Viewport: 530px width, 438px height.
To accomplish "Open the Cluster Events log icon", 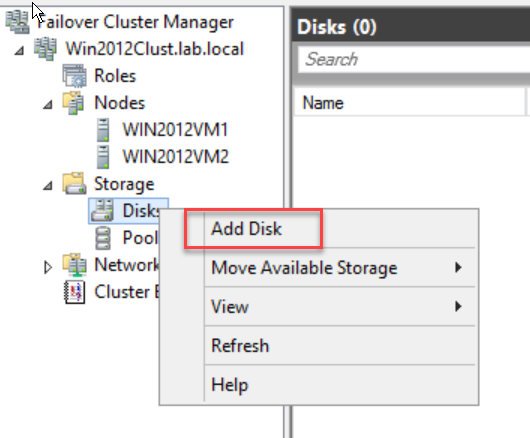I will click(x=74, y=292).
